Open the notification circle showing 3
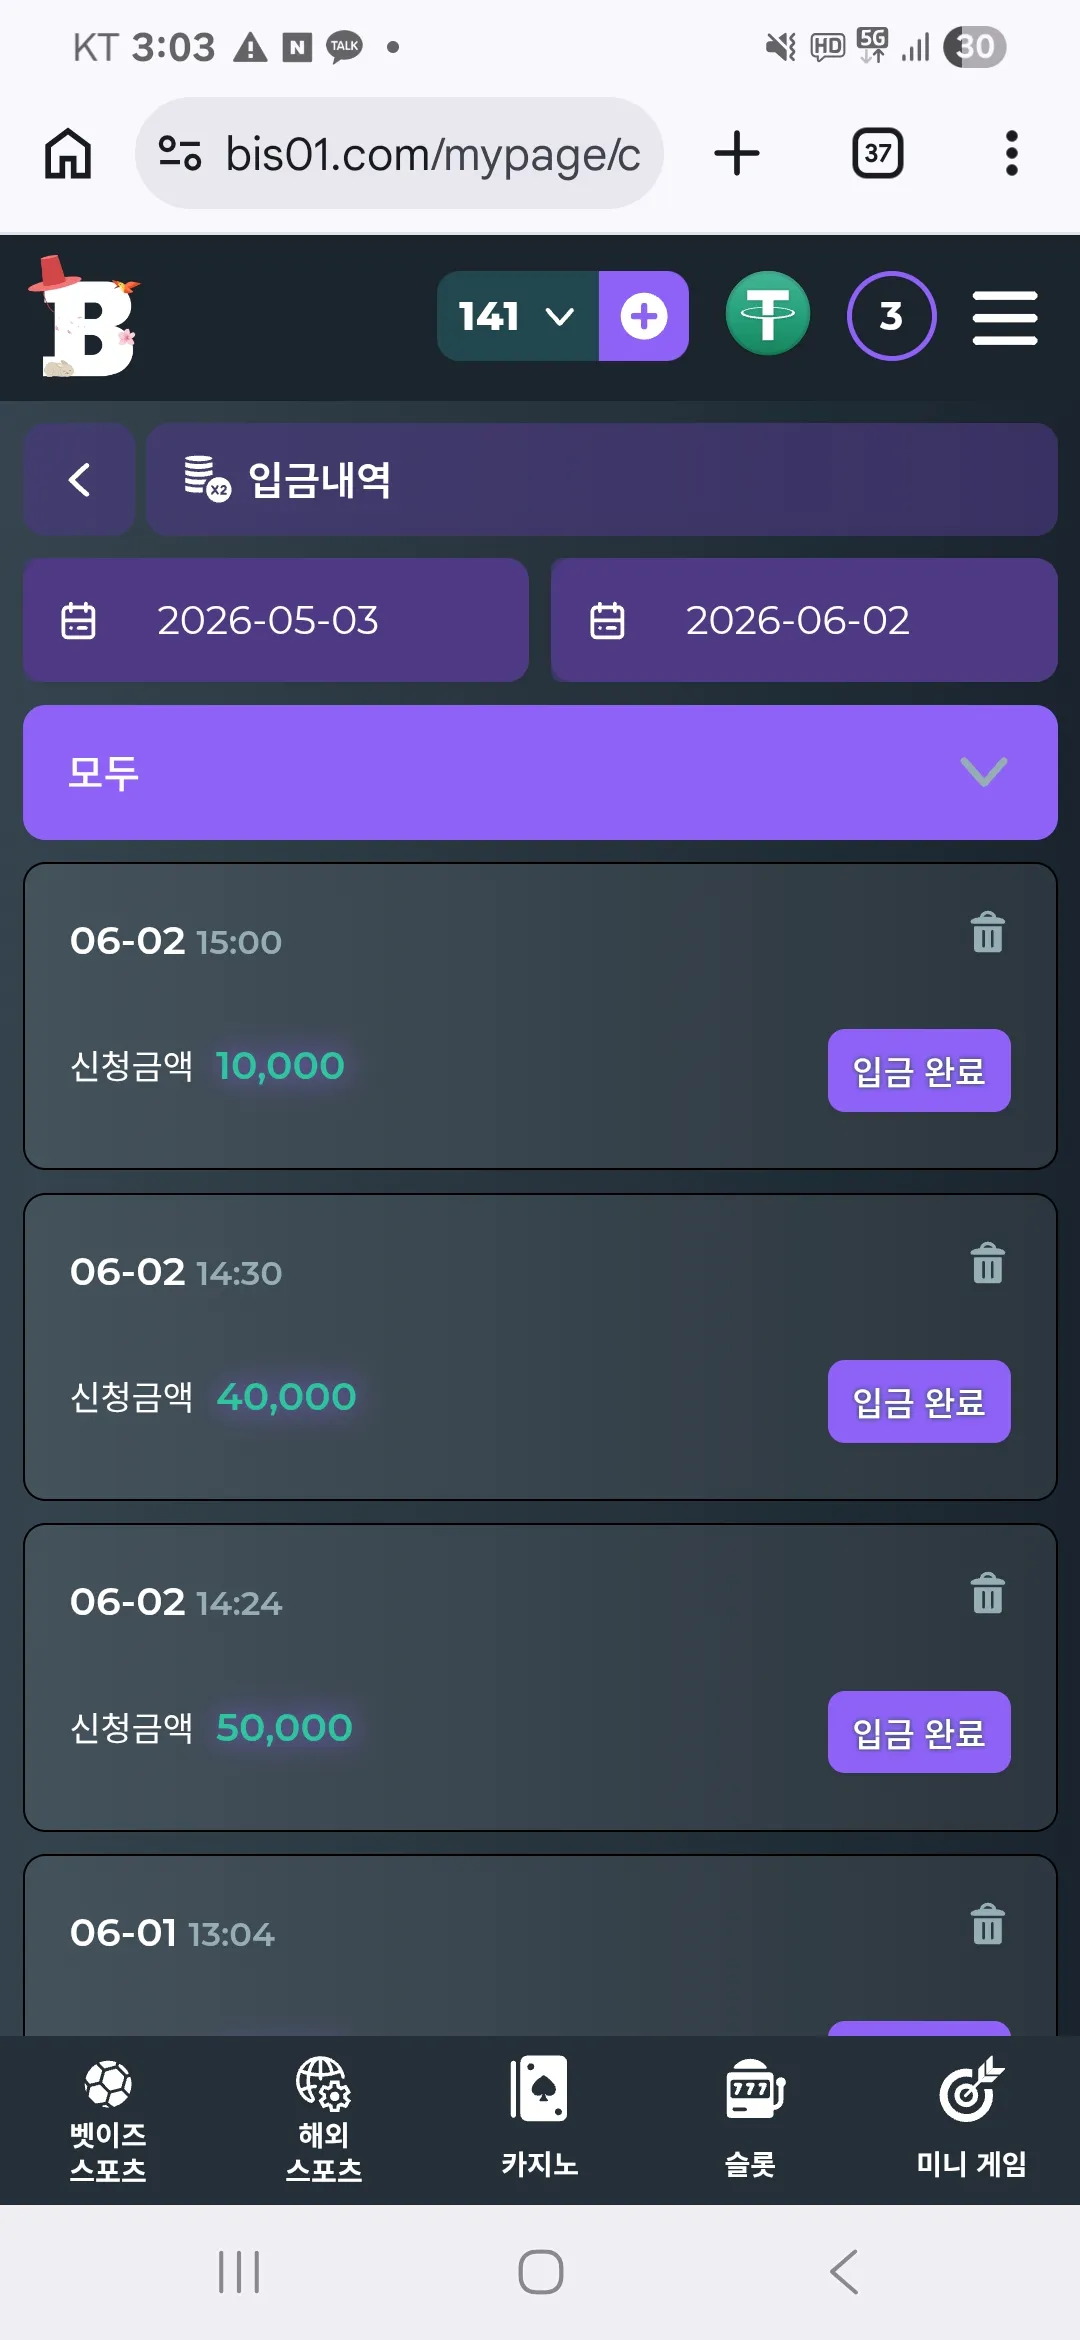The height and width of the screenshot is (2340, 1080). coord(891,316)
